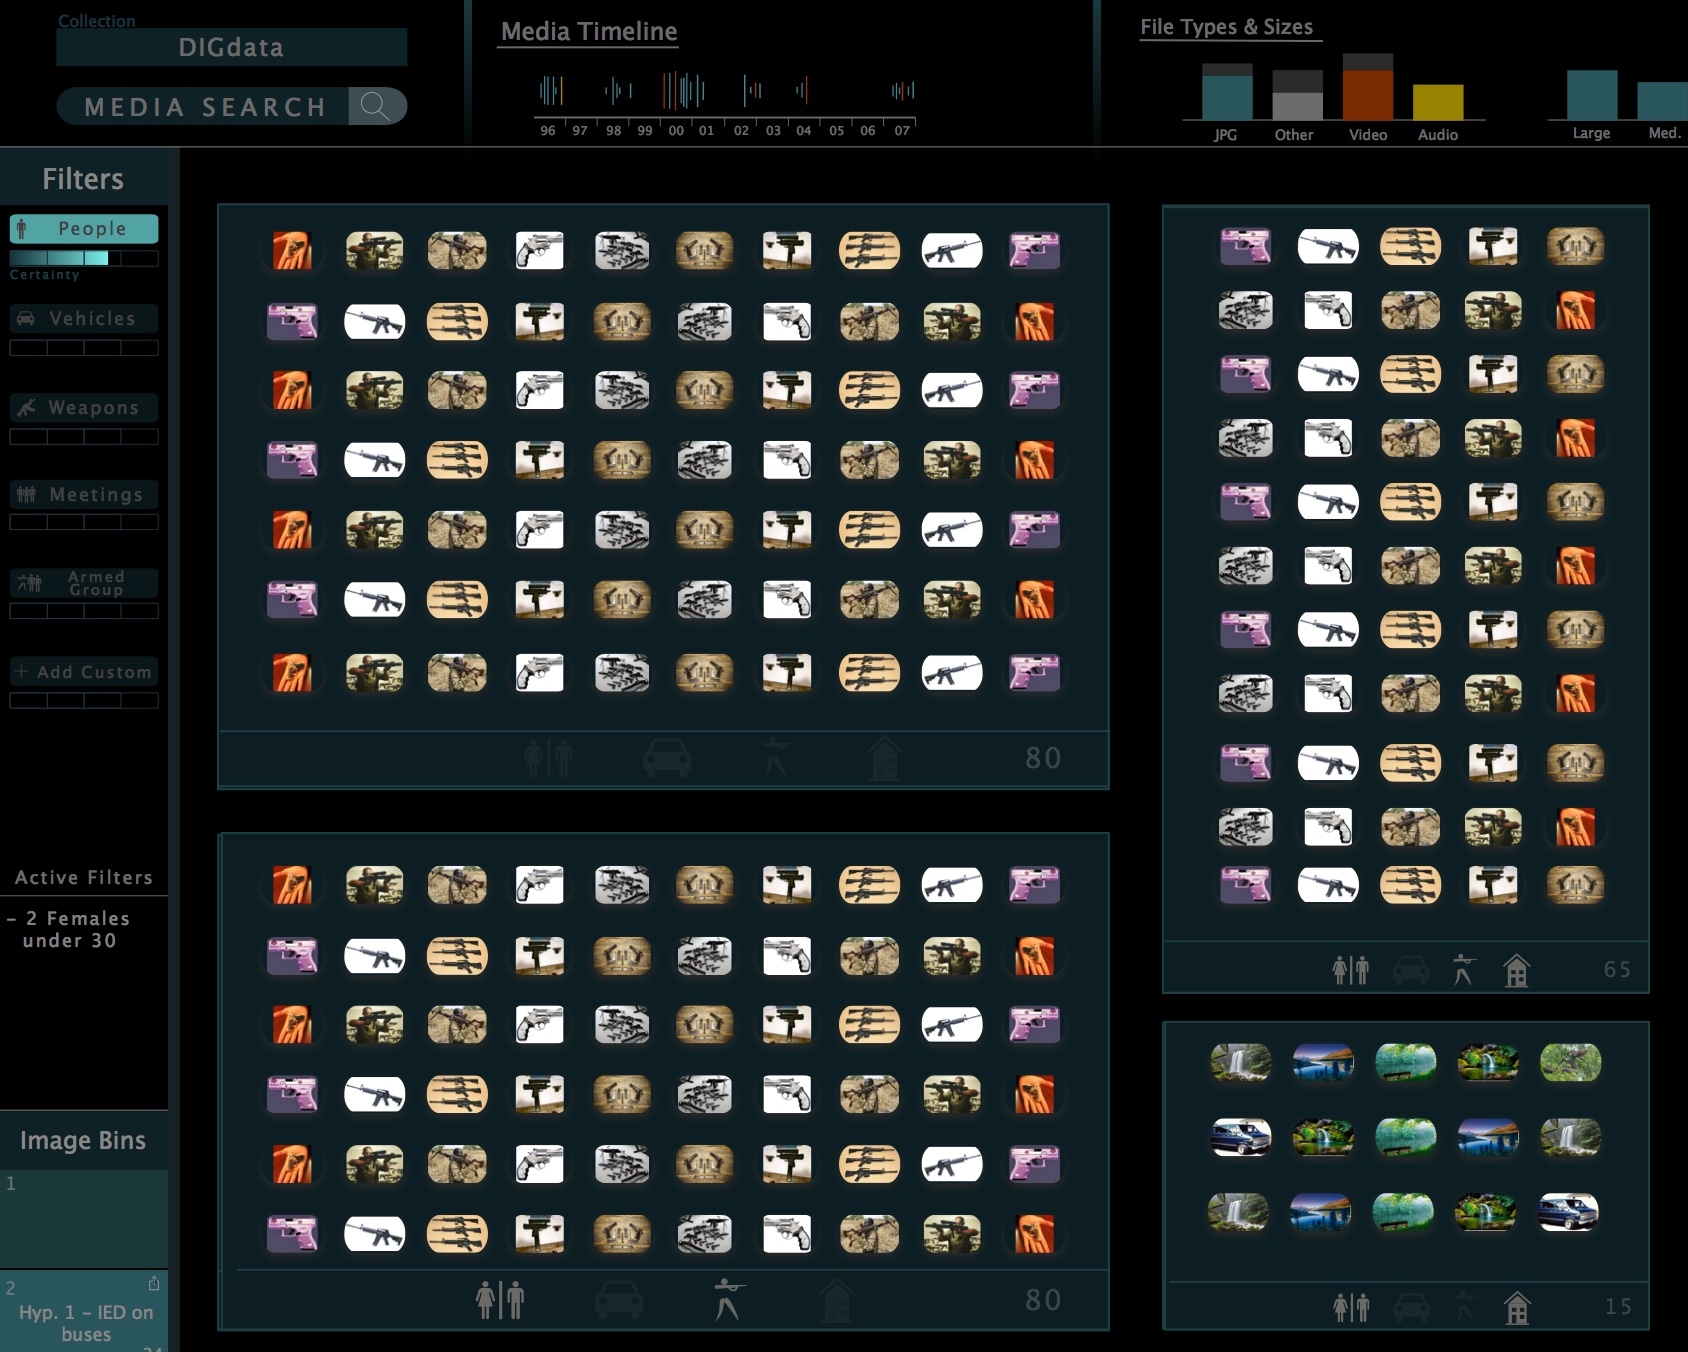Select the orange Video bar in the chart
Viewport: 1688px width, 1352px height.
coord(1367,94)
